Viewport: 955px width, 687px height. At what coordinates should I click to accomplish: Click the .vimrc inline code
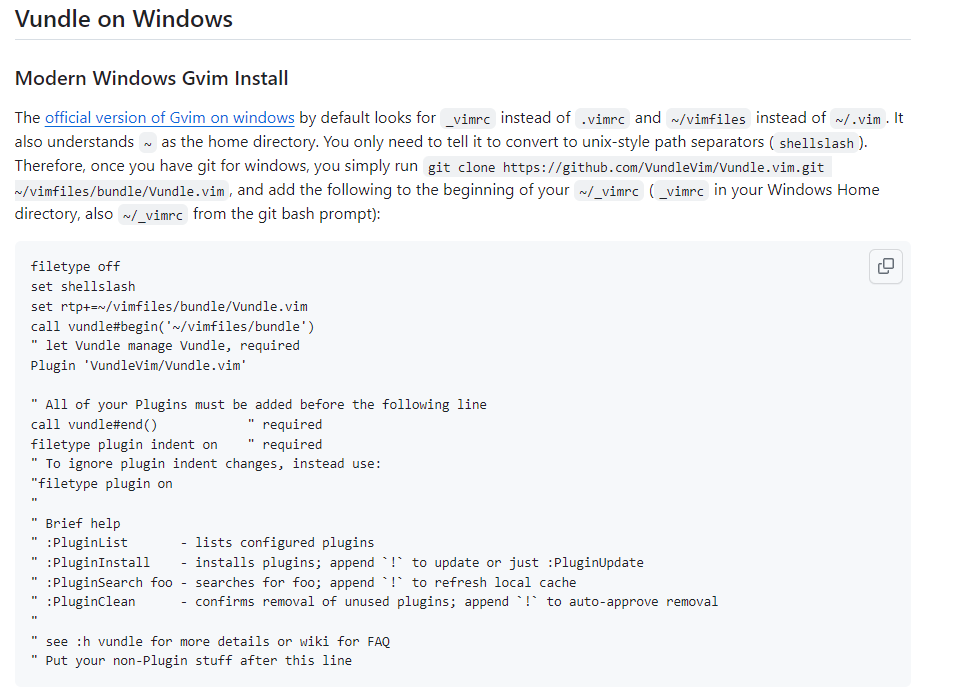click(x=602, y=119)
